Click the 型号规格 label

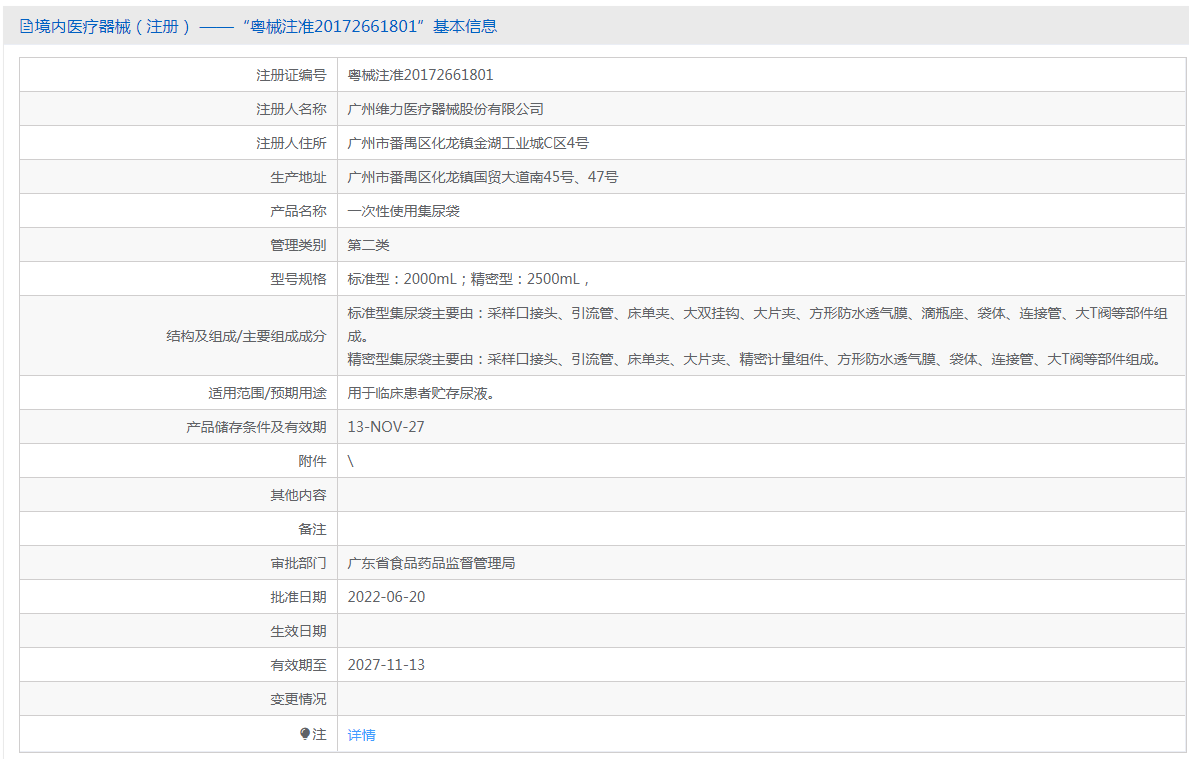tap(298, 279)
